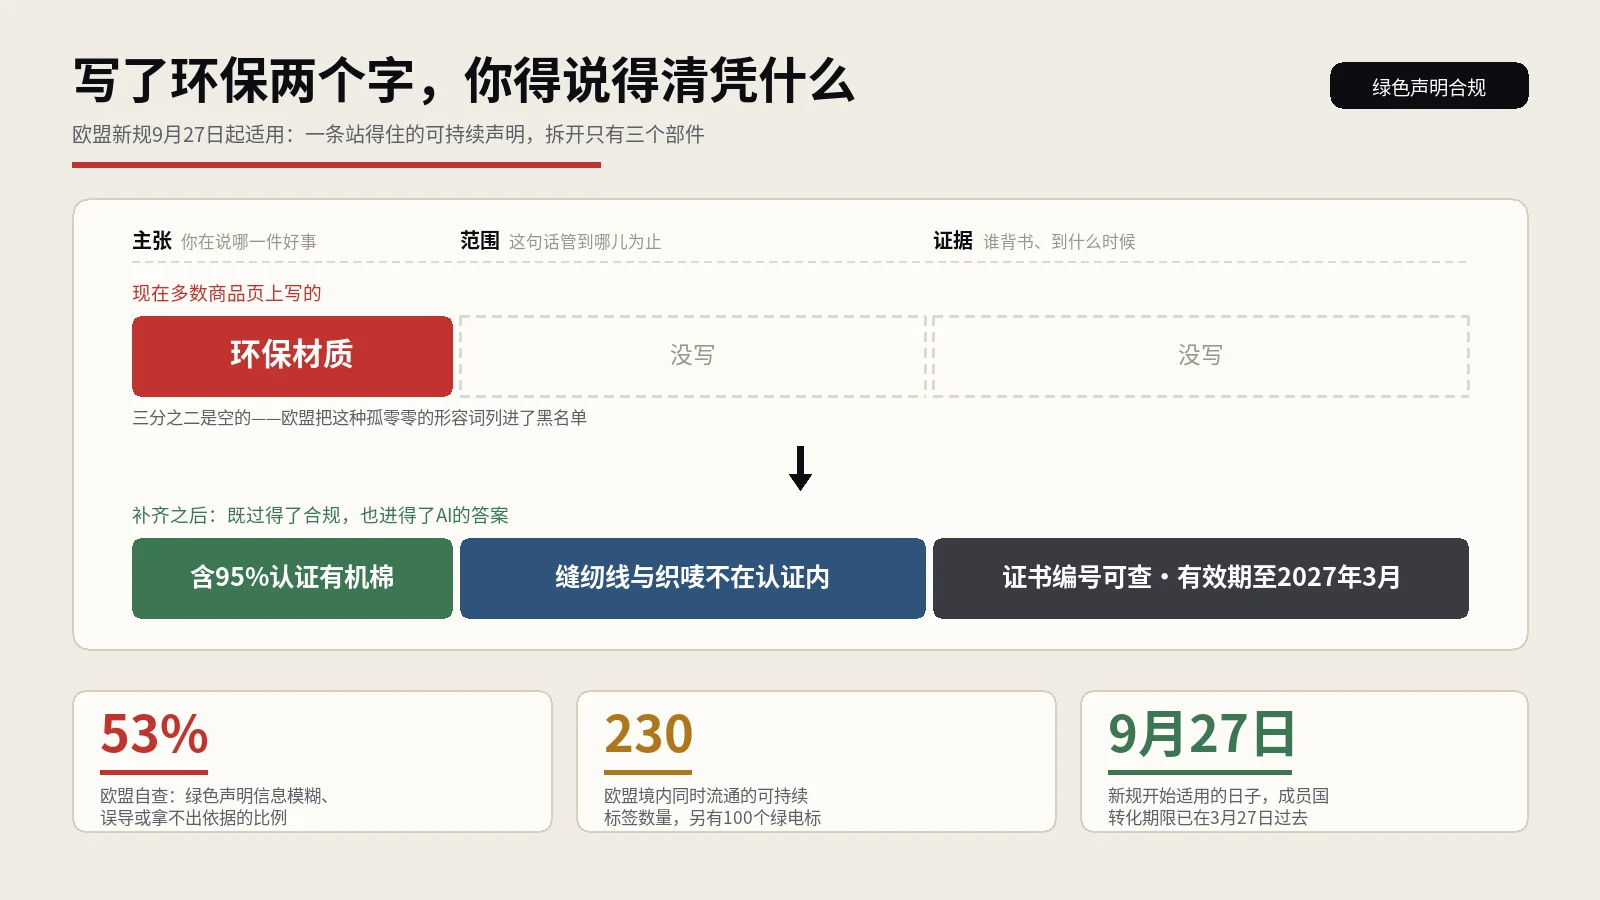Click the line 误导或拿不出依据的比例
The height and width of the screenshot is (900, 1600).
(194, 818)
